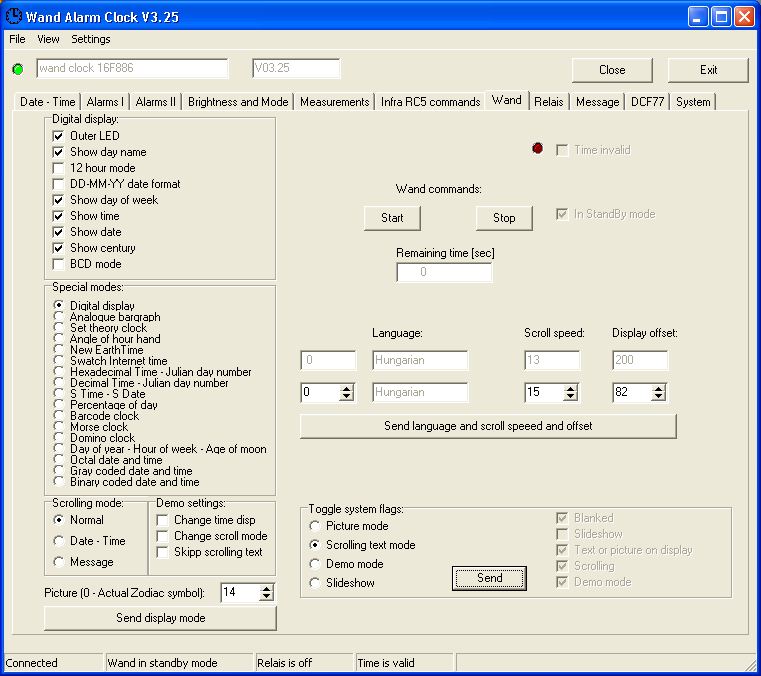
Task: Open the Infra RC5 commands tab
Action: 430,102
